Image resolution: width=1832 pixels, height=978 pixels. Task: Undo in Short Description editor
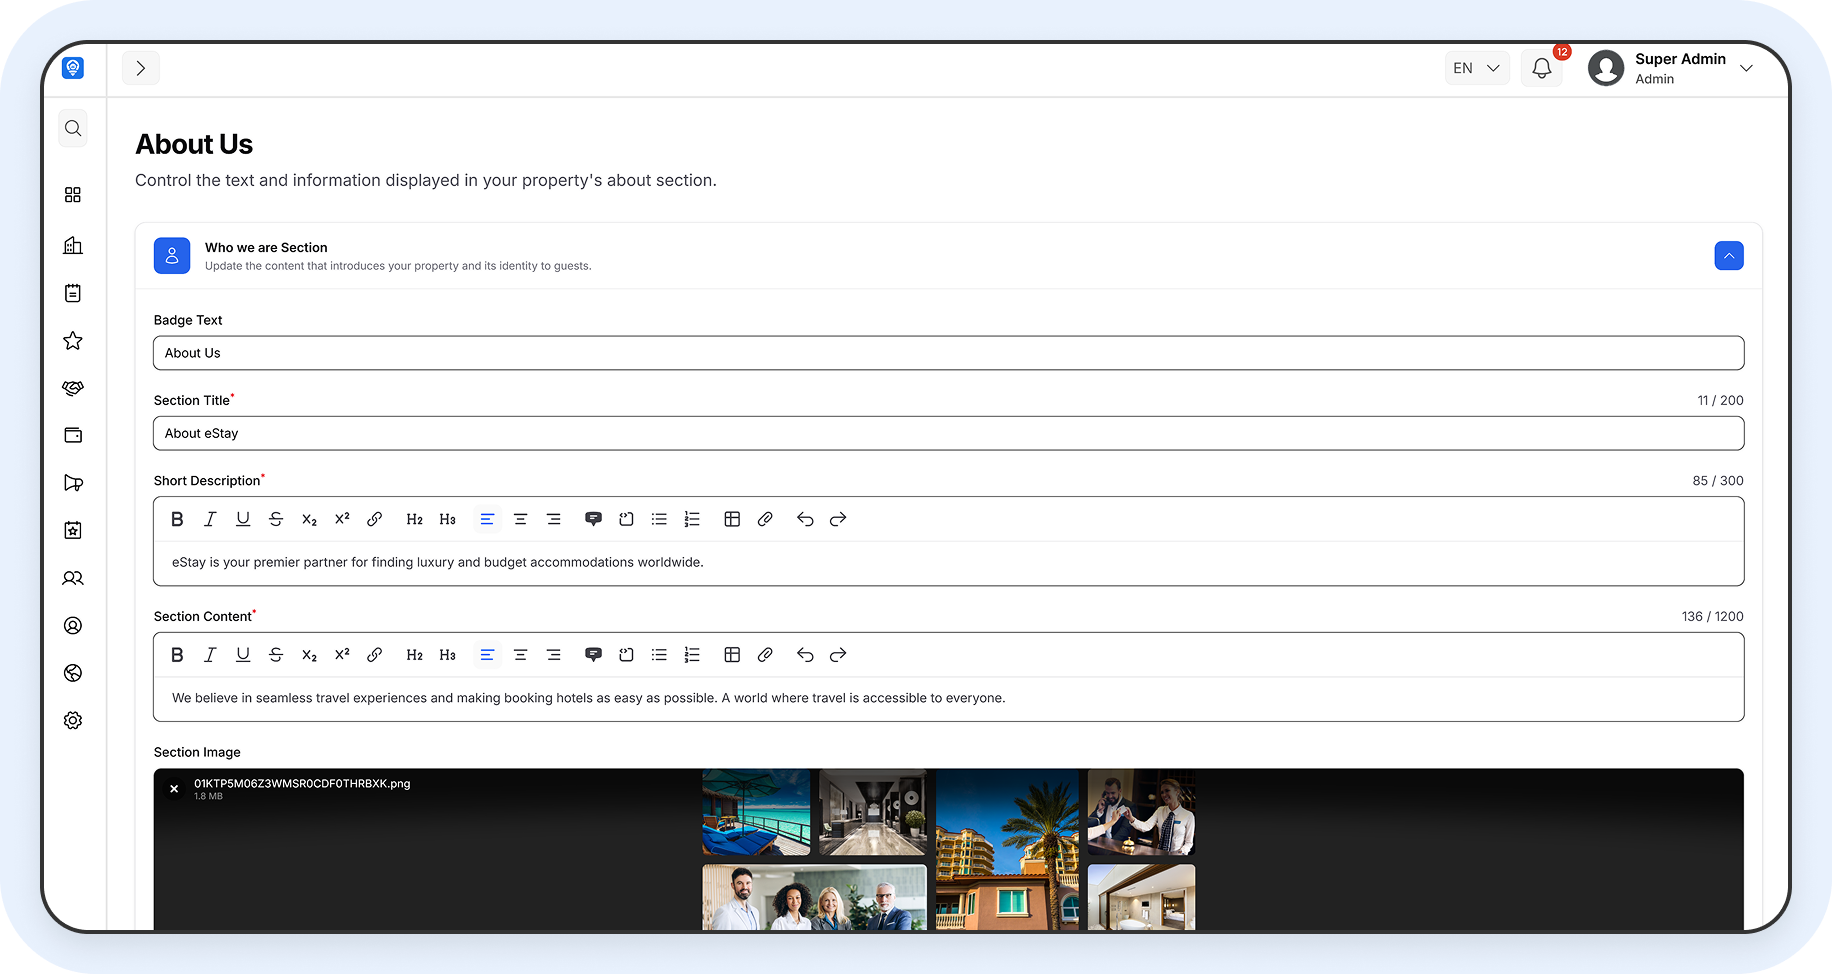point(805,519)
